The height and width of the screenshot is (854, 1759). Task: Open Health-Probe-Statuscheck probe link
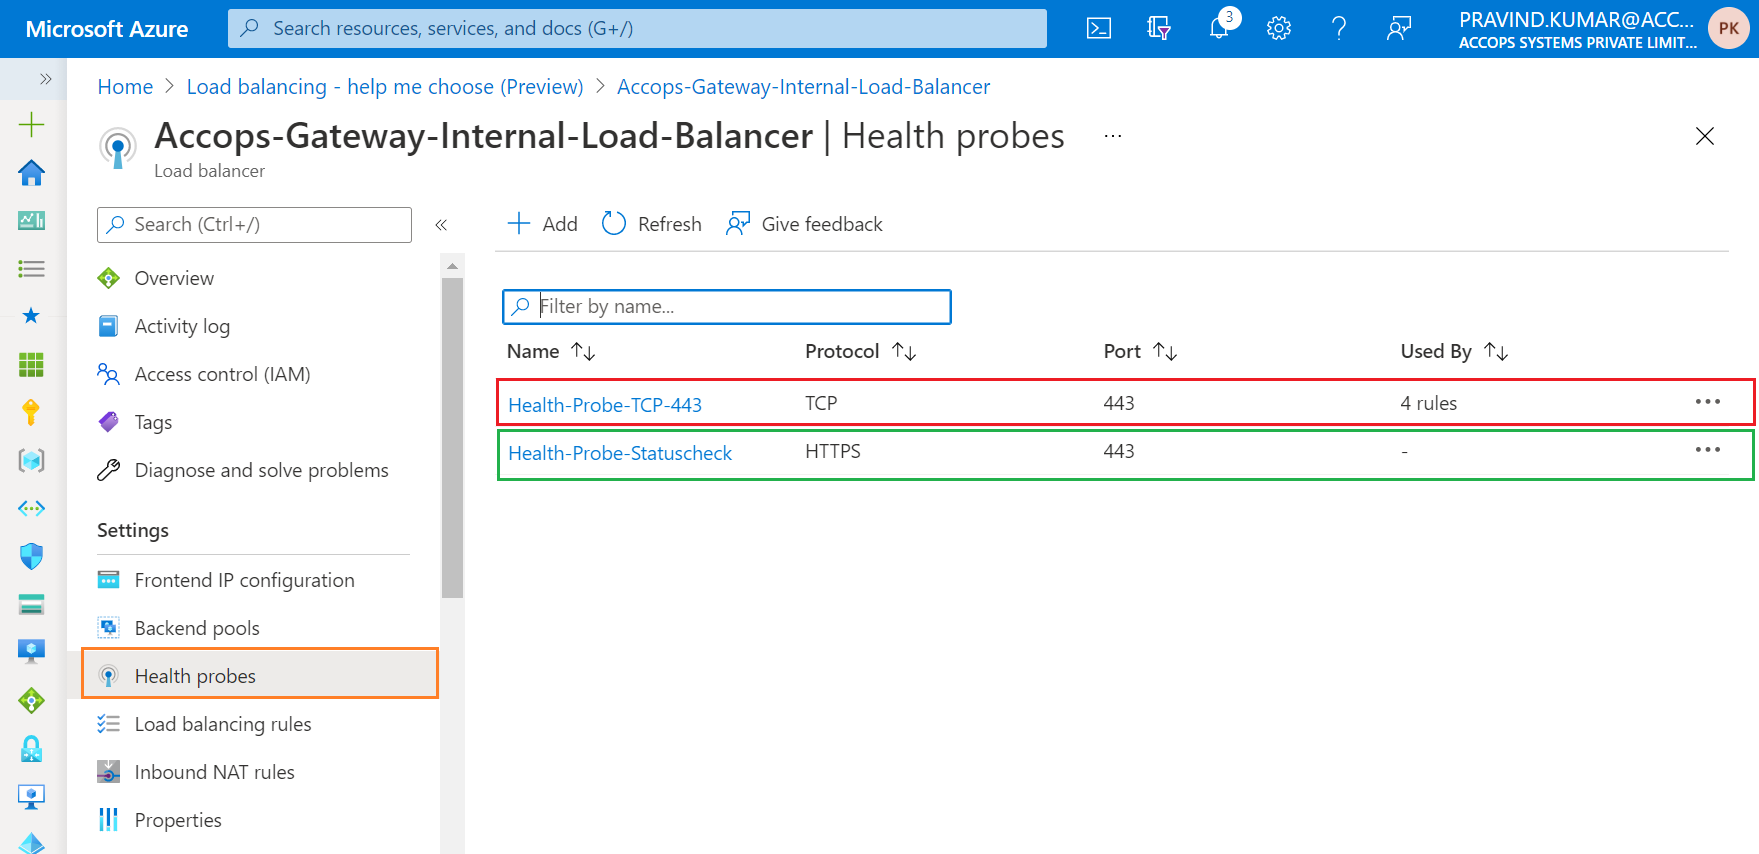tap(620, 453)
